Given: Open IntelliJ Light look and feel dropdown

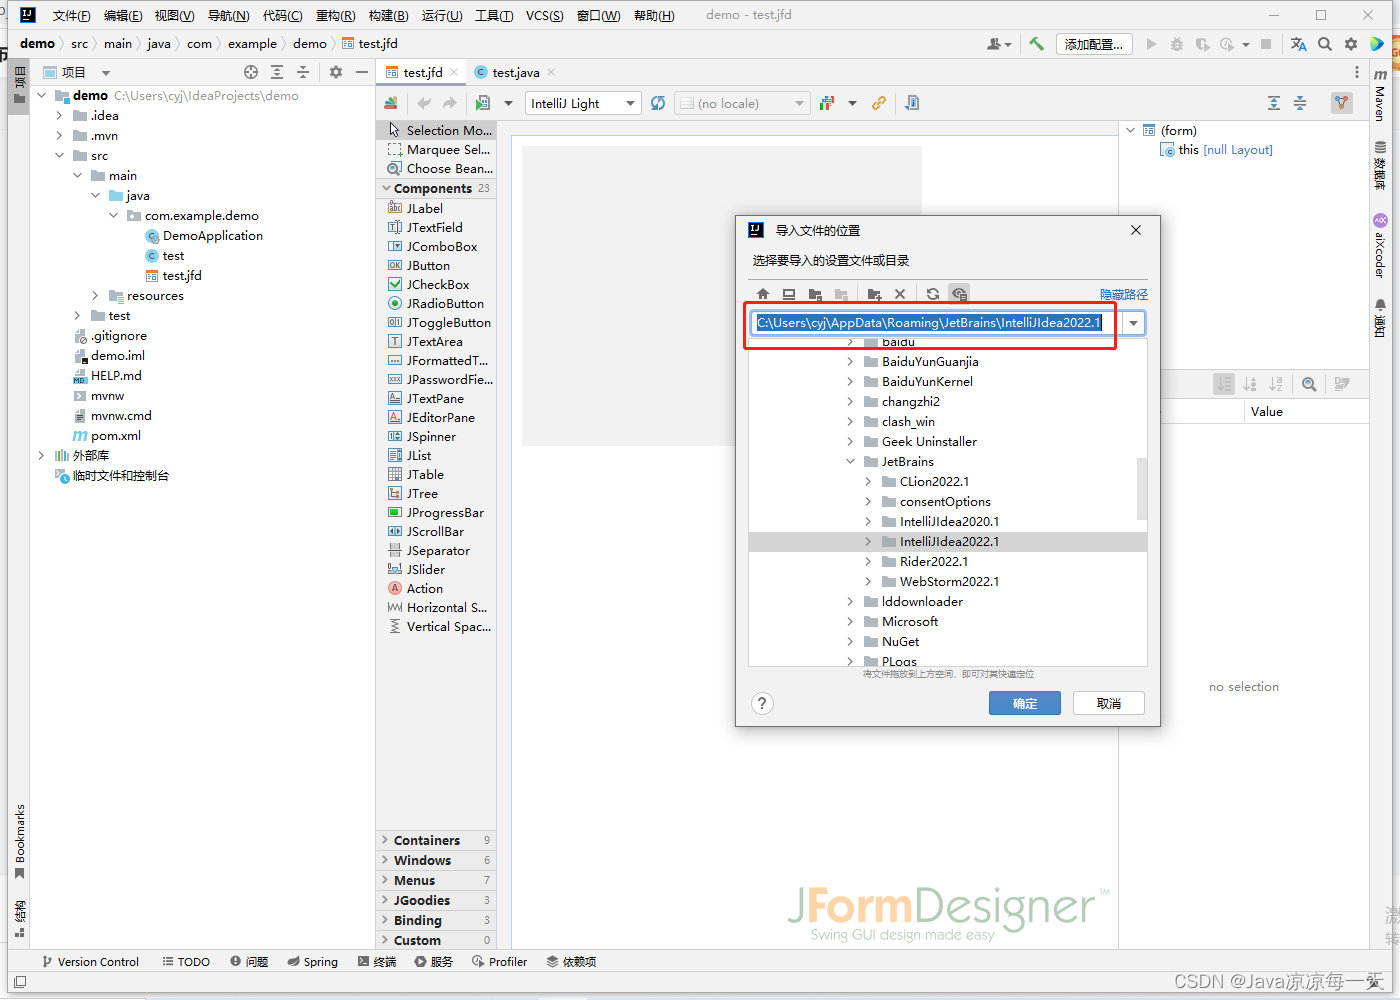Looking at the screenshot, I should click(x=583, y=103).
